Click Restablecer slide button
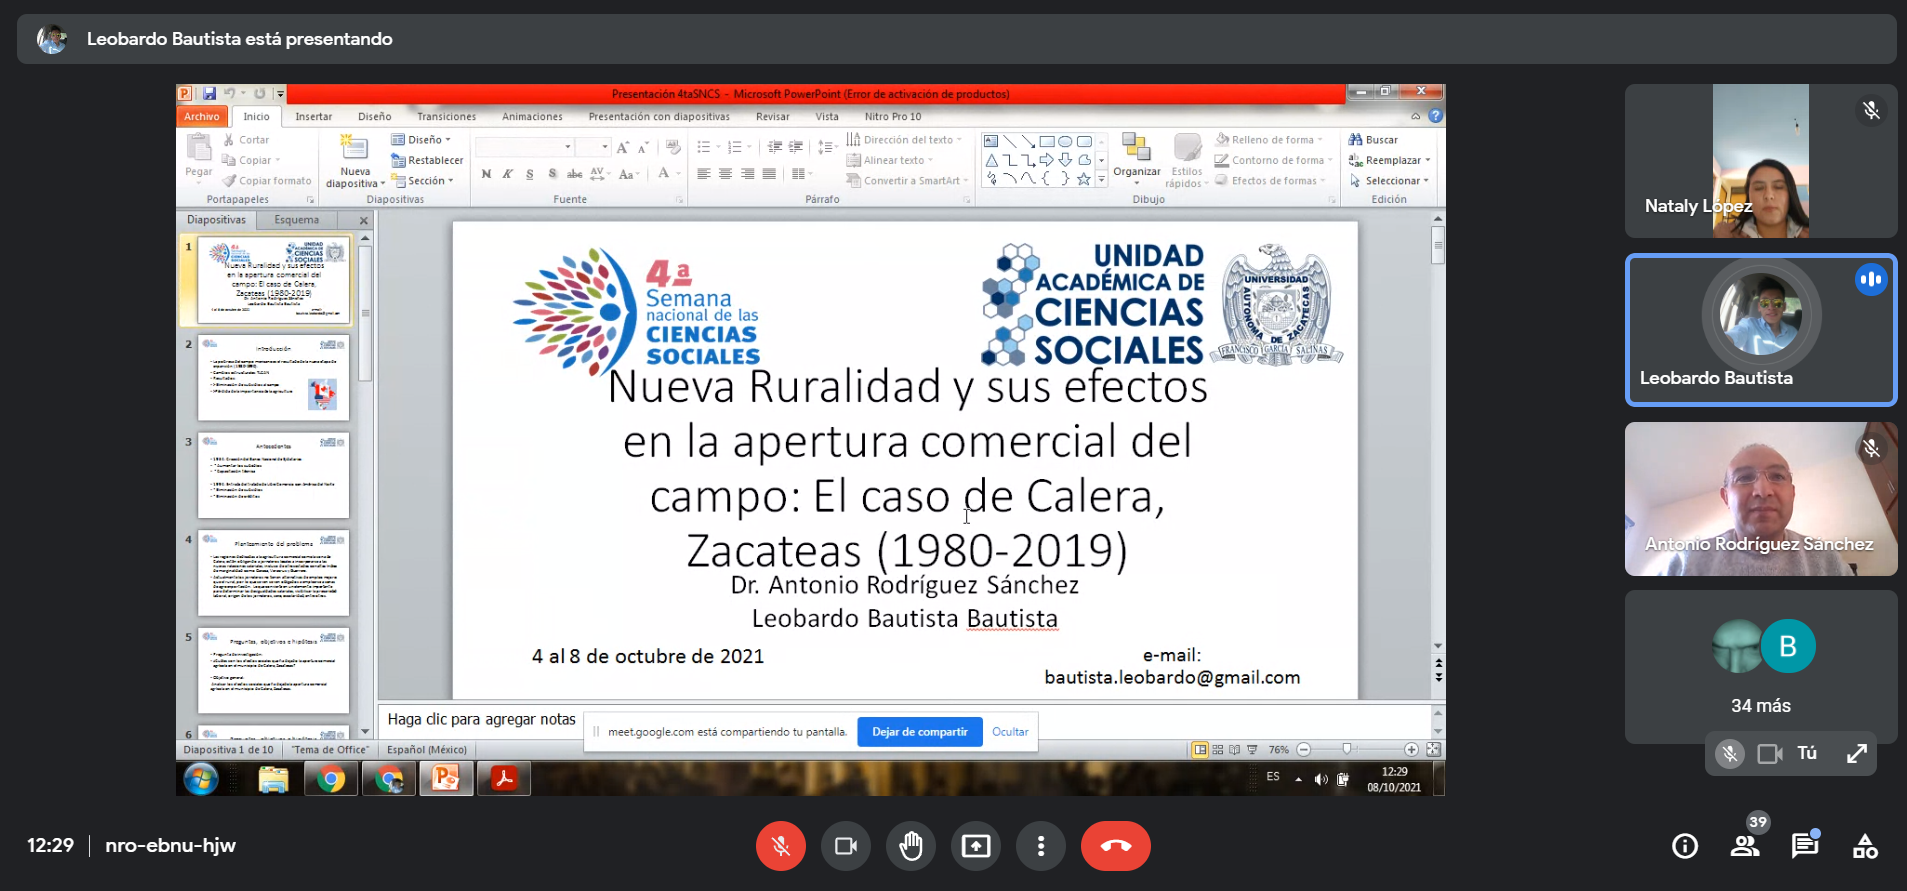The width and height of the screenshot is (1907, 891). pos(427,160)
